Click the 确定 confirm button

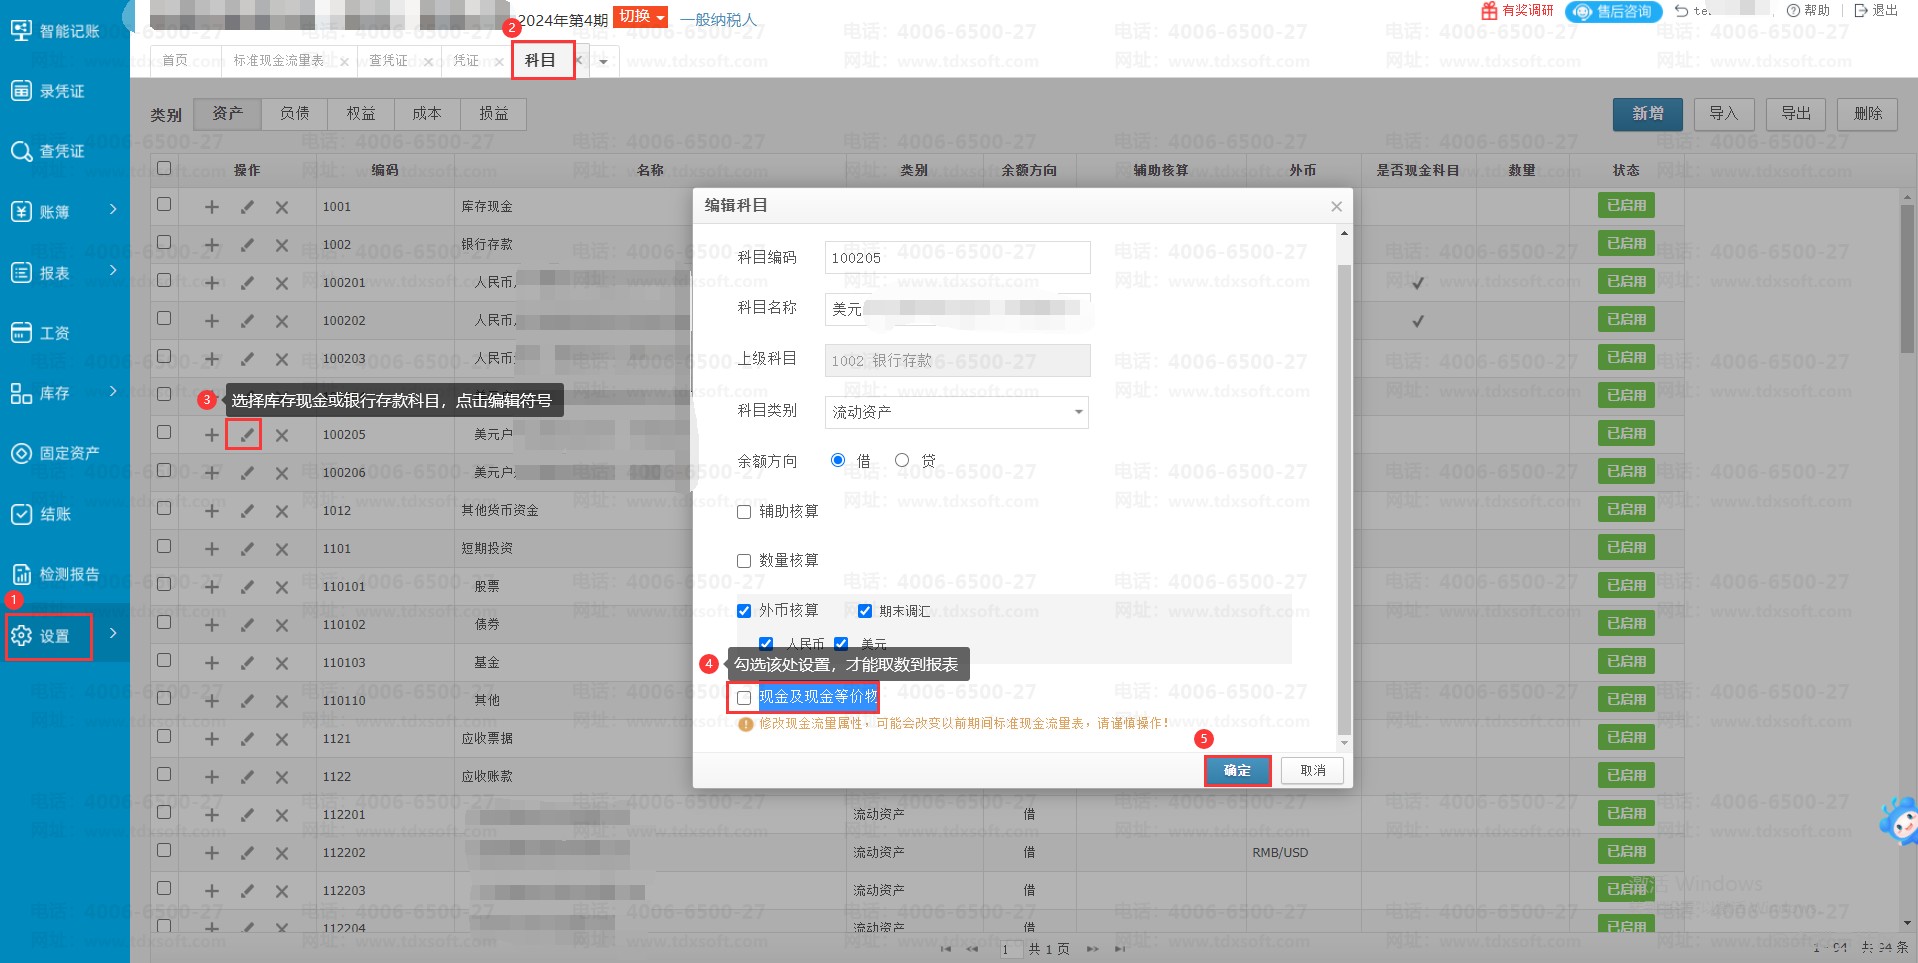tap(1237, 771)
